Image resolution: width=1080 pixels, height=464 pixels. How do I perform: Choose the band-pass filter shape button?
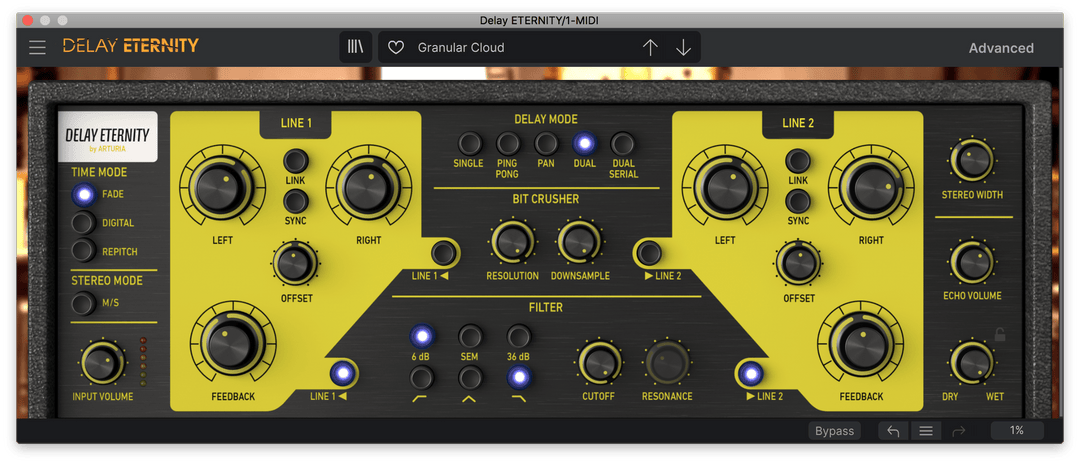pyautogui.click(x=470, y=377)
